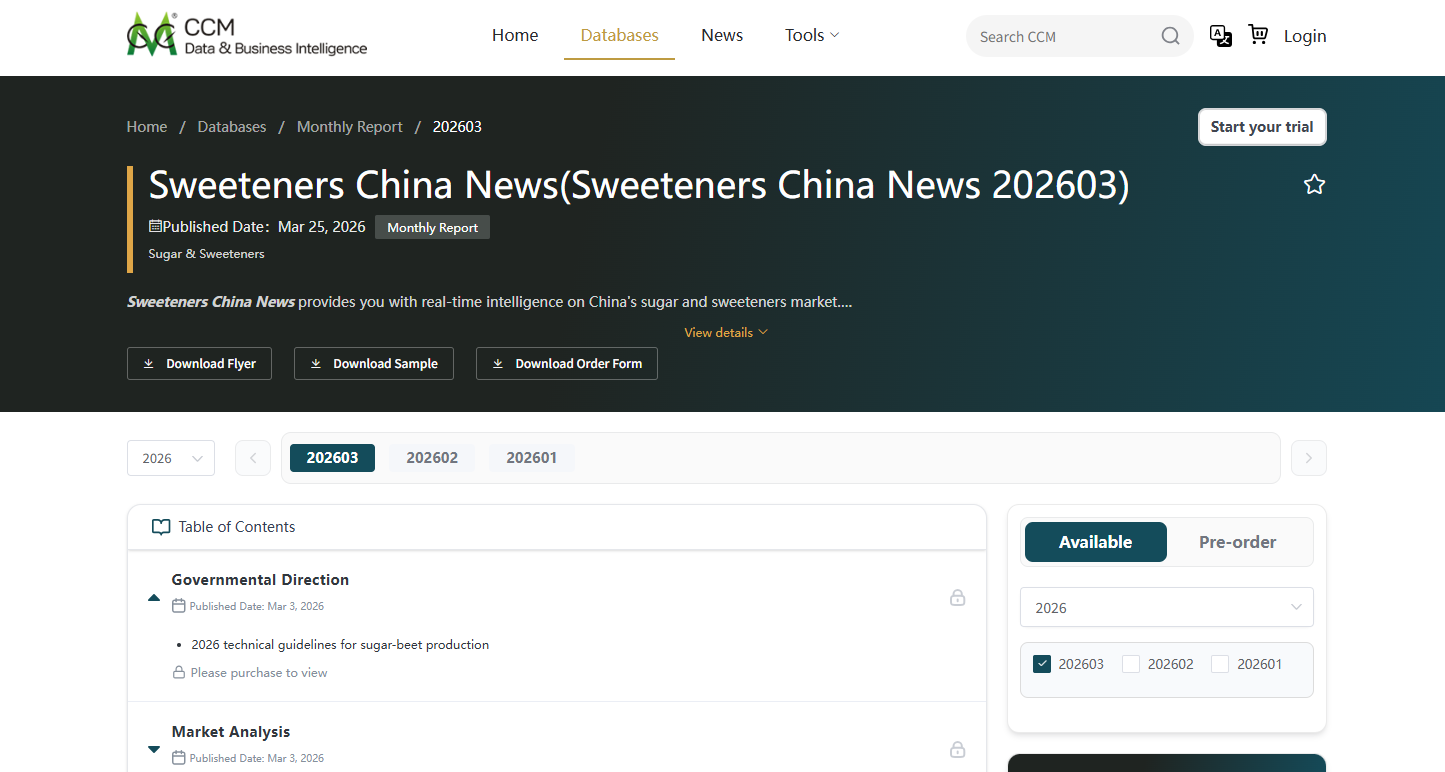Click the right pagination arrow beside issue tabs
The width and height of the screenshot is (1445, 772).
point(1308,457)
